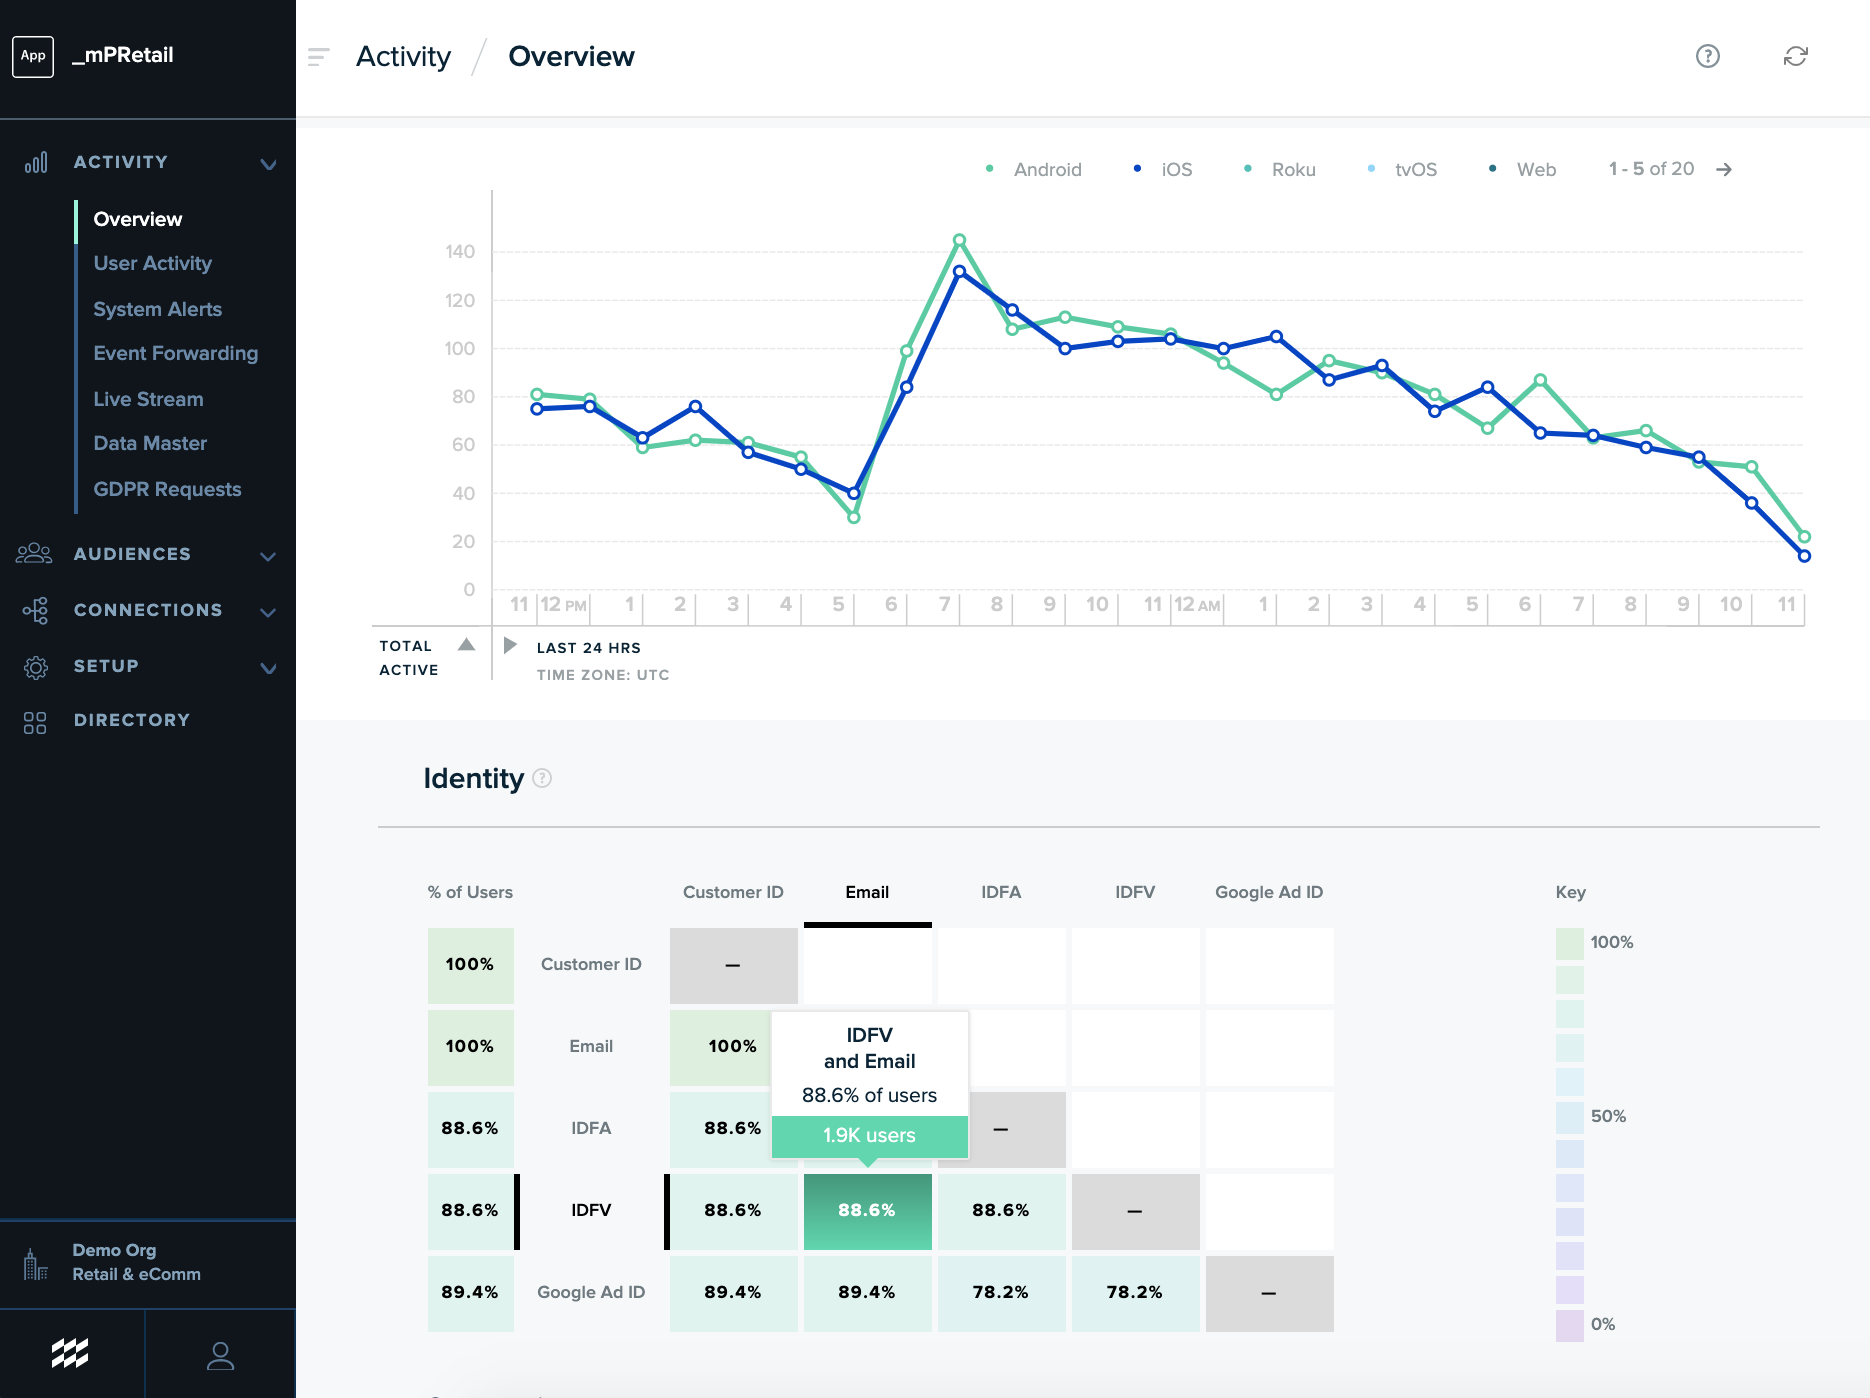Toggle the iOS series in chart legend
The height and width of the screenshot is (1398, 1870).
(x=1163, y=170)
